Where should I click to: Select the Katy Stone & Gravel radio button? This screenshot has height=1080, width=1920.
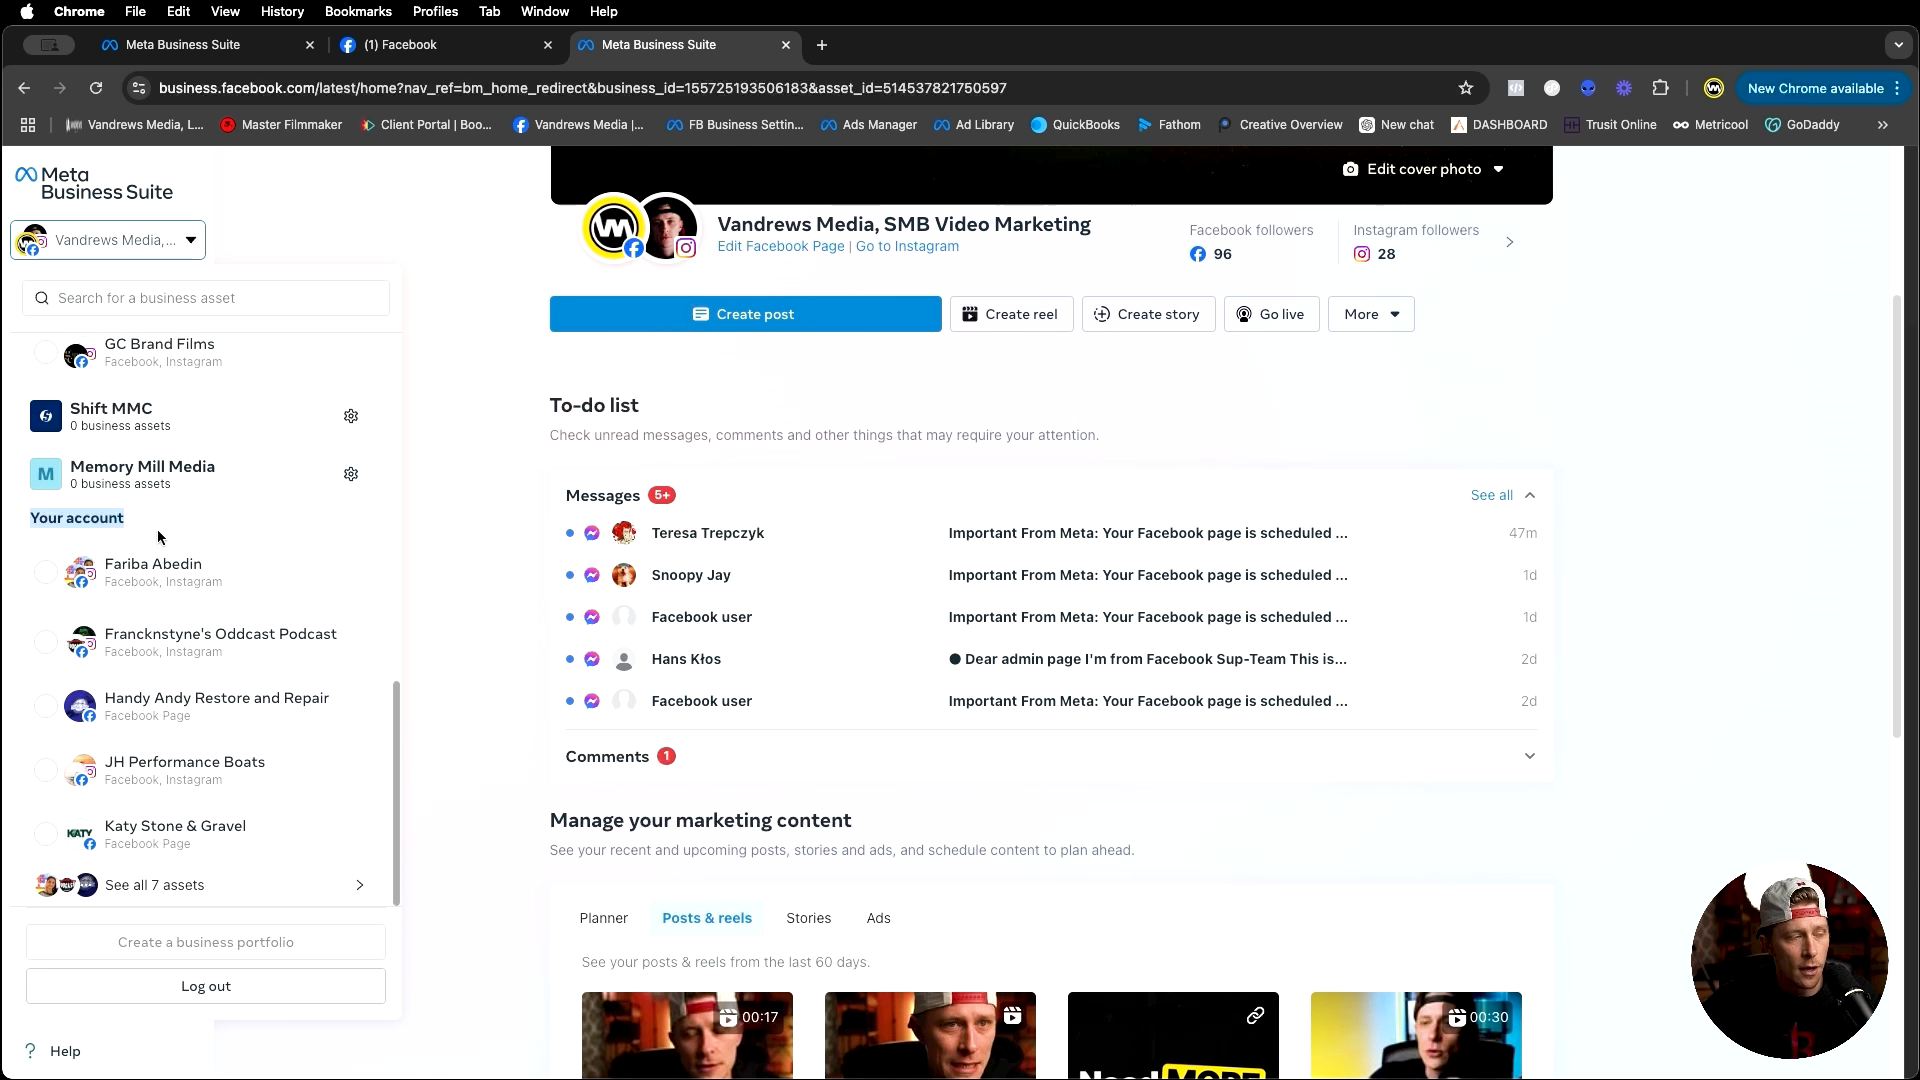click(x=46, y=834)
